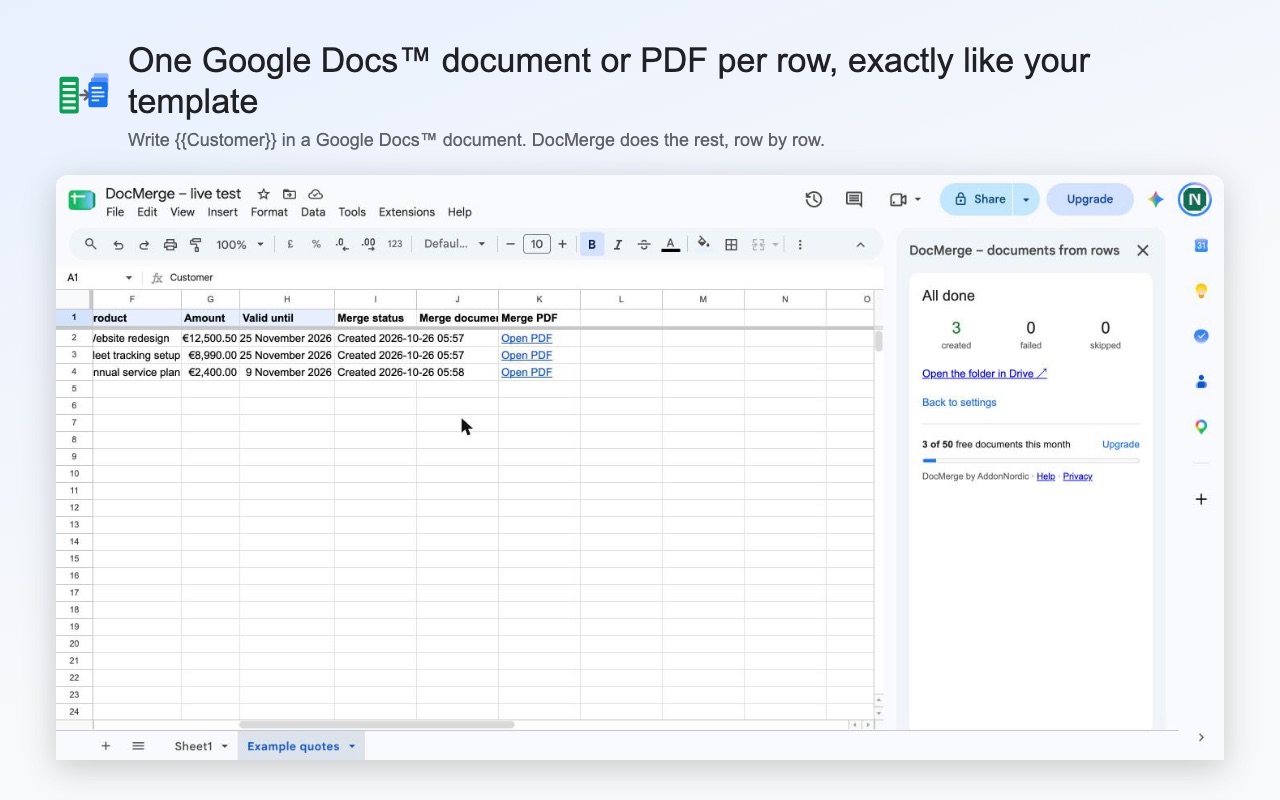Click Back to settings link
The image size is (1280, 800).
(x=959, y=402)
